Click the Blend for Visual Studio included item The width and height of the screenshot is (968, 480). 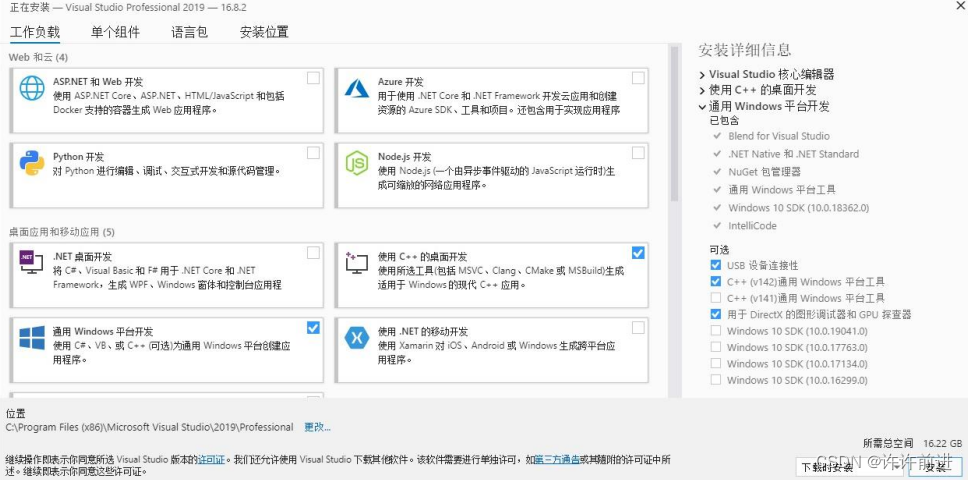point(778,136)
